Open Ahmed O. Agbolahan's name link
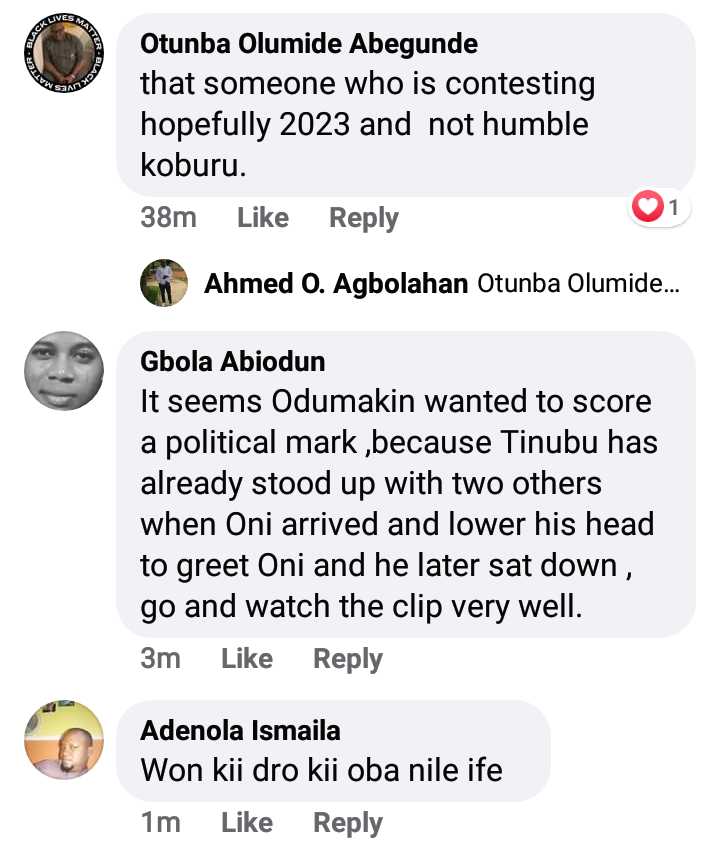This screenshot has height=844, width=720. 336,284
